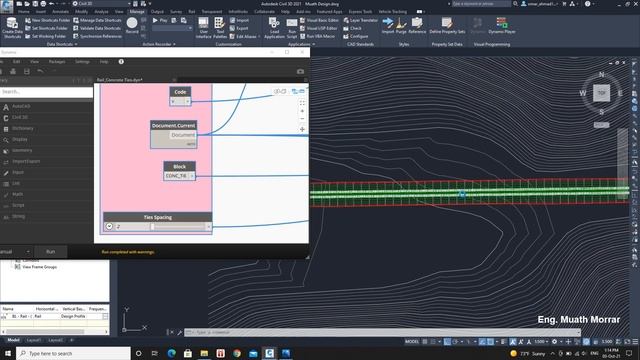The image size is (640, 360).
Task: Click Synchronize References
Action: [x=97, y=36]
